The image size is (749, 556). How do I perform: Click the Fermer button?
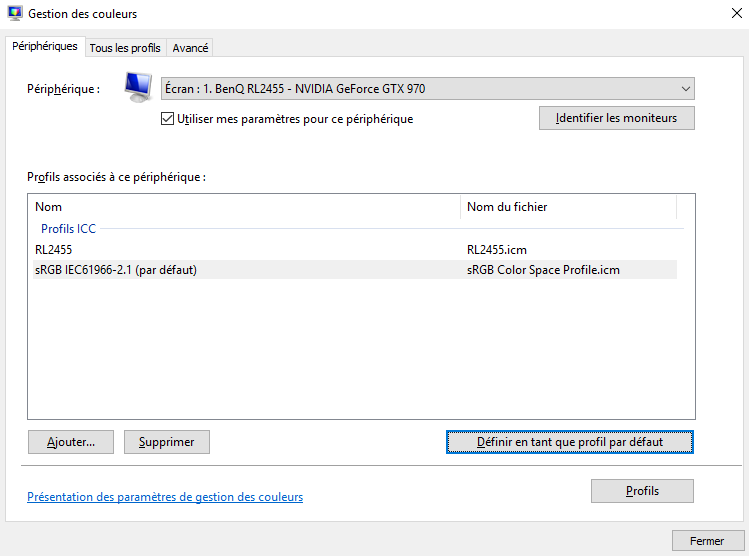(x=706, y=541)
